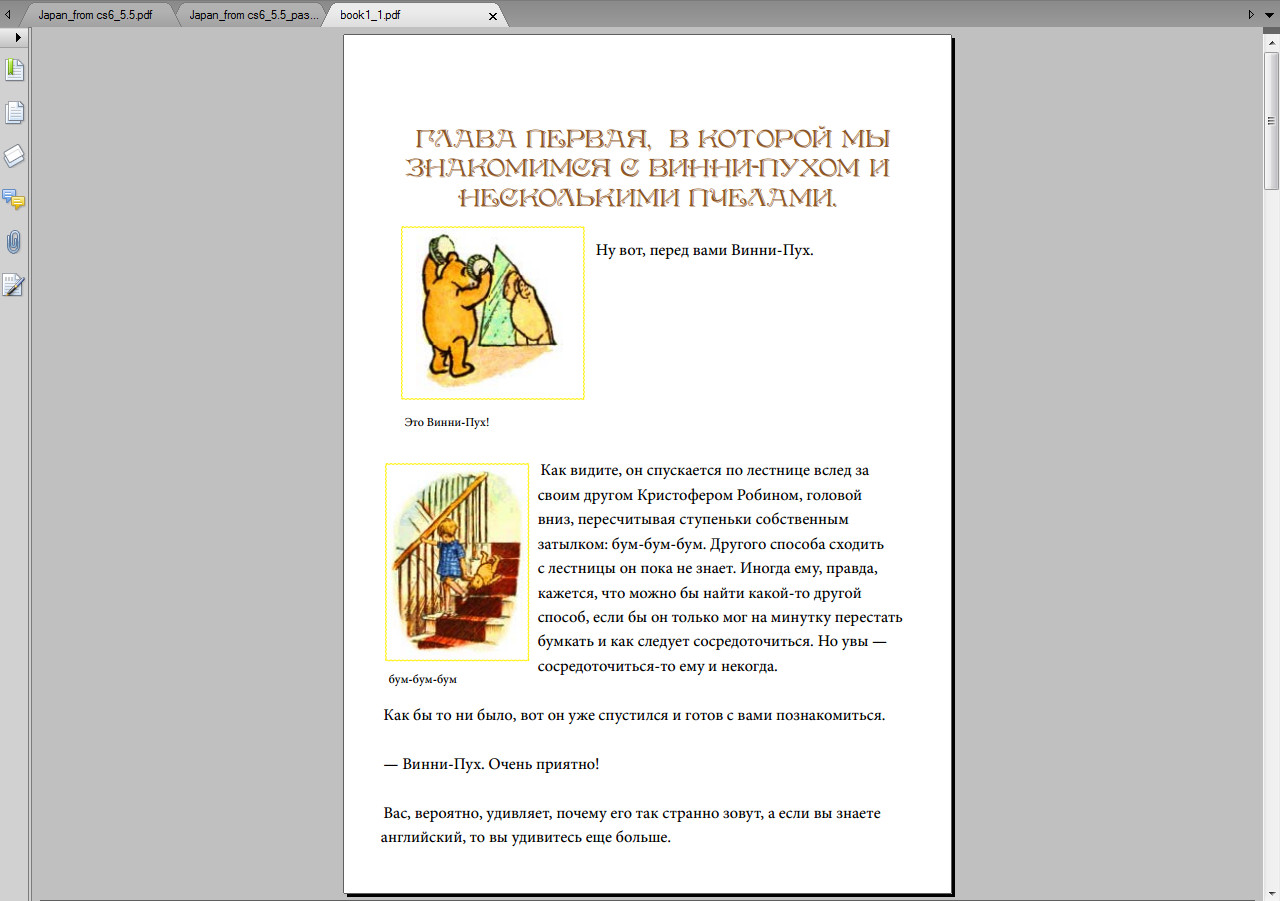Click the line 'сосредоточиться-то ему и некогда.'
The width and height of the screenshot is (1280, 901).
tap(658, 666)
